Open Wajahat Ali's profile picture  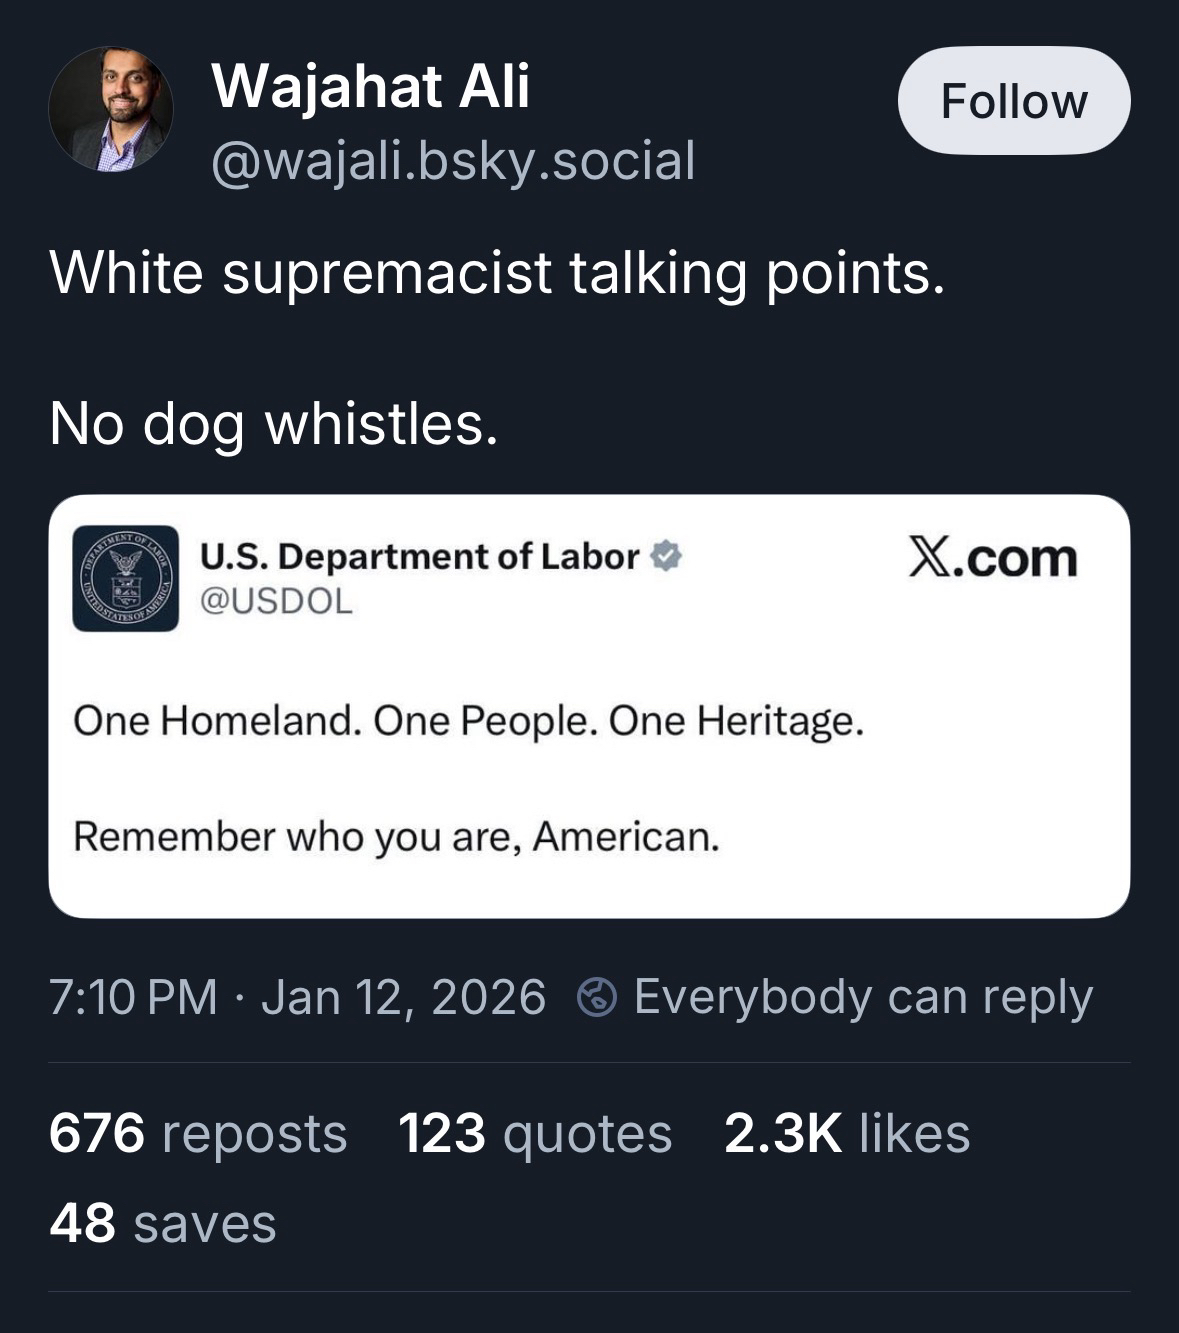click(x=110, y=109)
